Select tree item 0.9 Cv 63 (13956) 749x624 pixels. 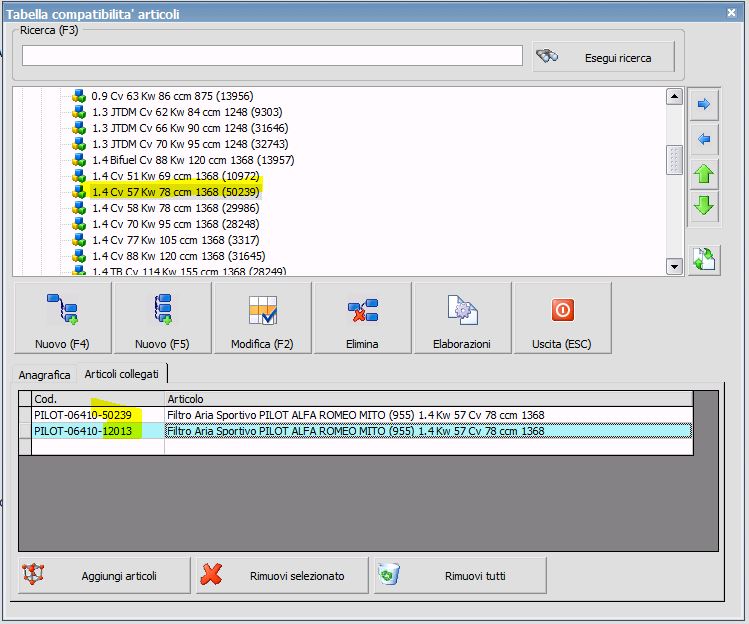172,96
